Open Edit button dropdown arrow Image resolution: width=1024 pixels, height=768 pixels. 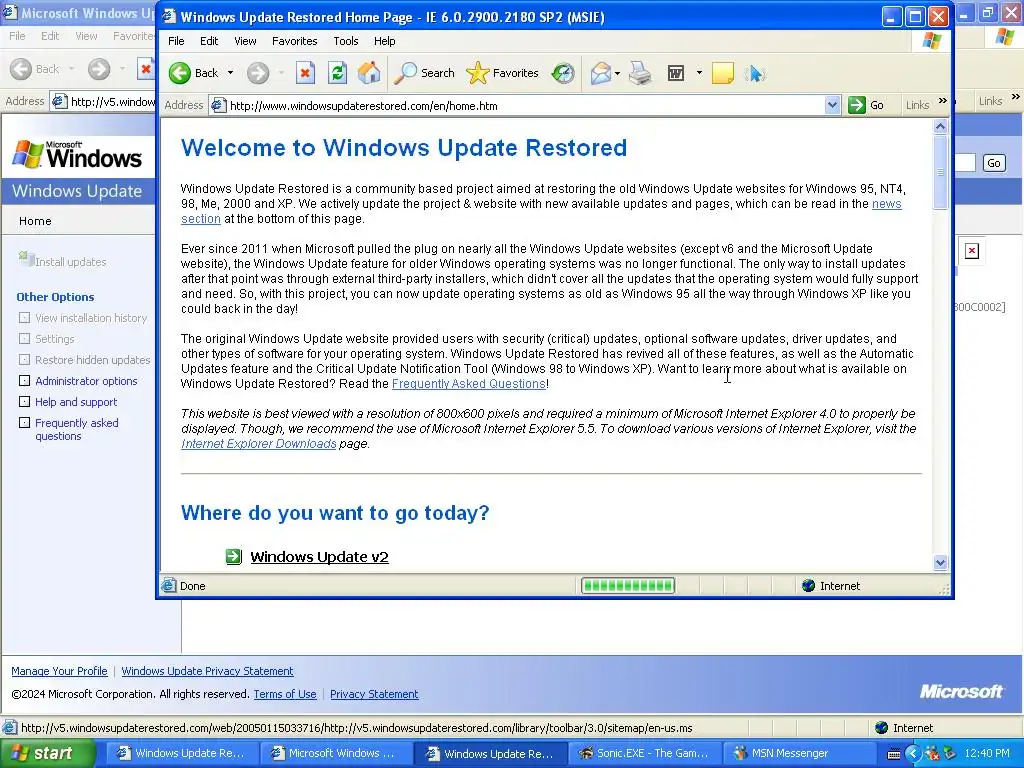pyautogui.click(x=699, y=73)
